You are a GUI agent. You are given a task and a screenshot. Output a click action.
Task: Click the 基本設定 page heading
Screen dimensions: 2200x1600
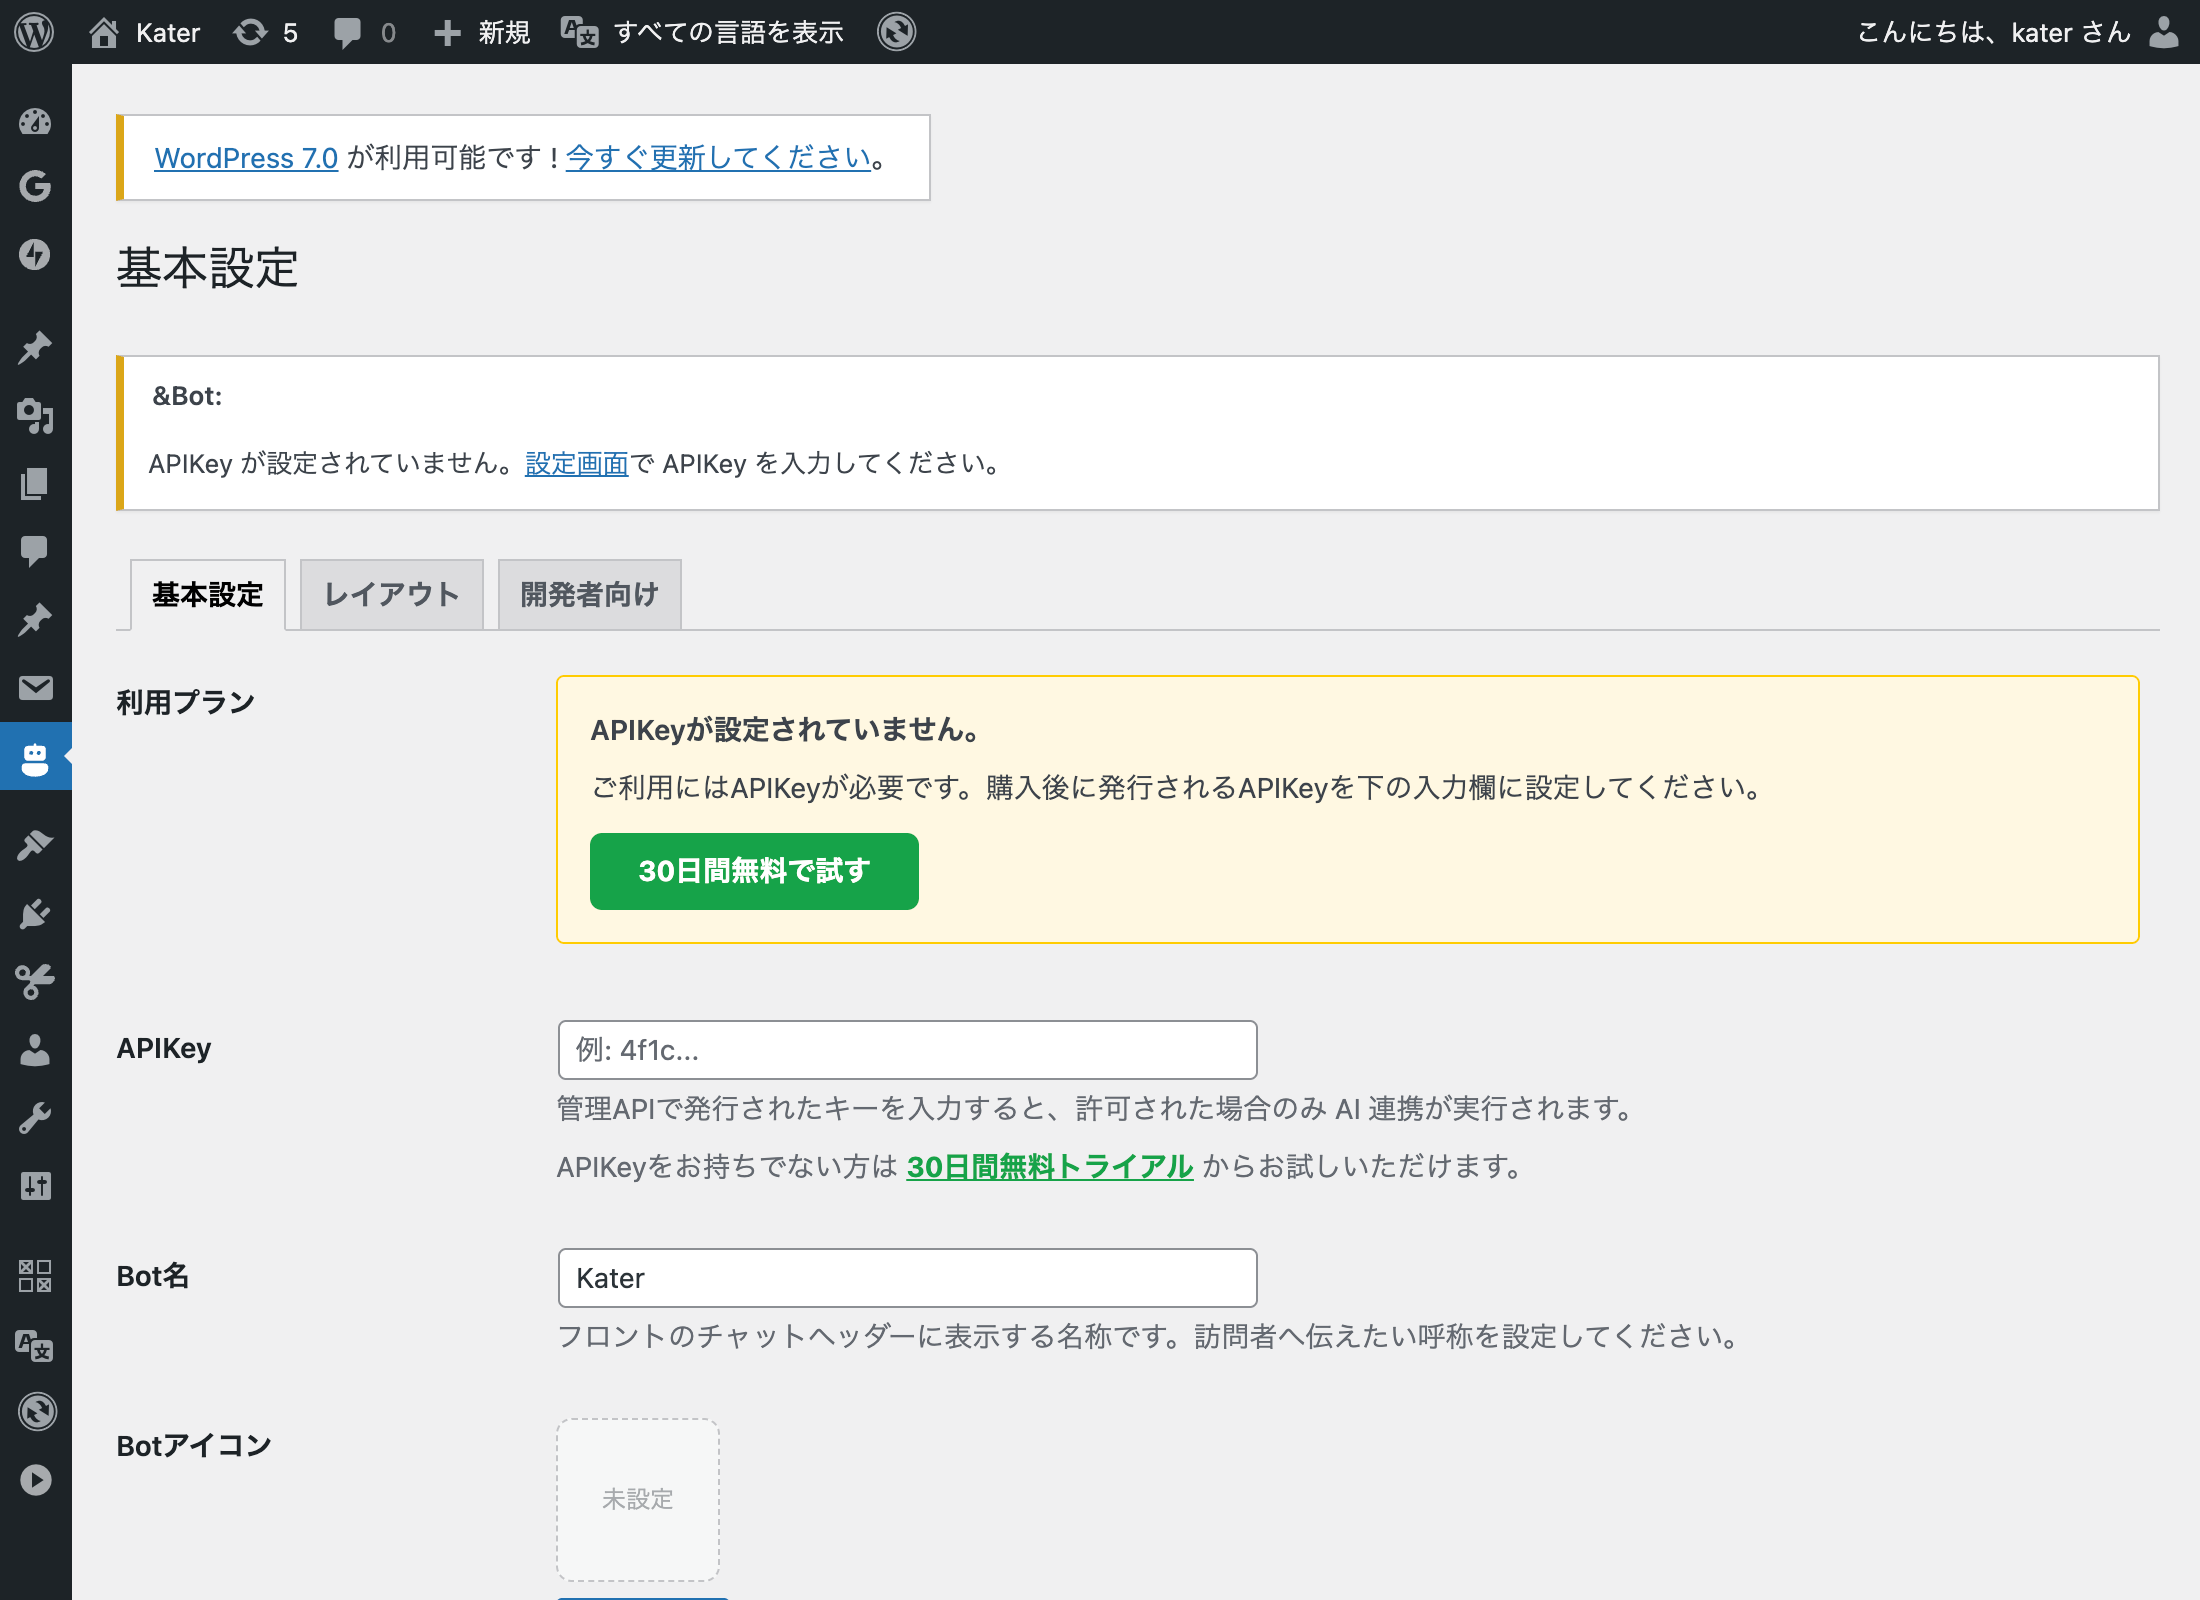[207, 268]
